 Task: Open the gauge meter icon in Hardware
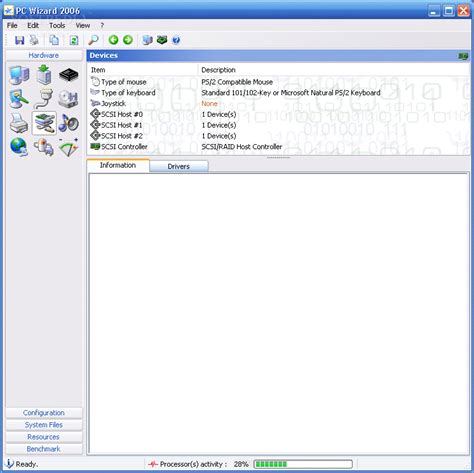point(68,147)
